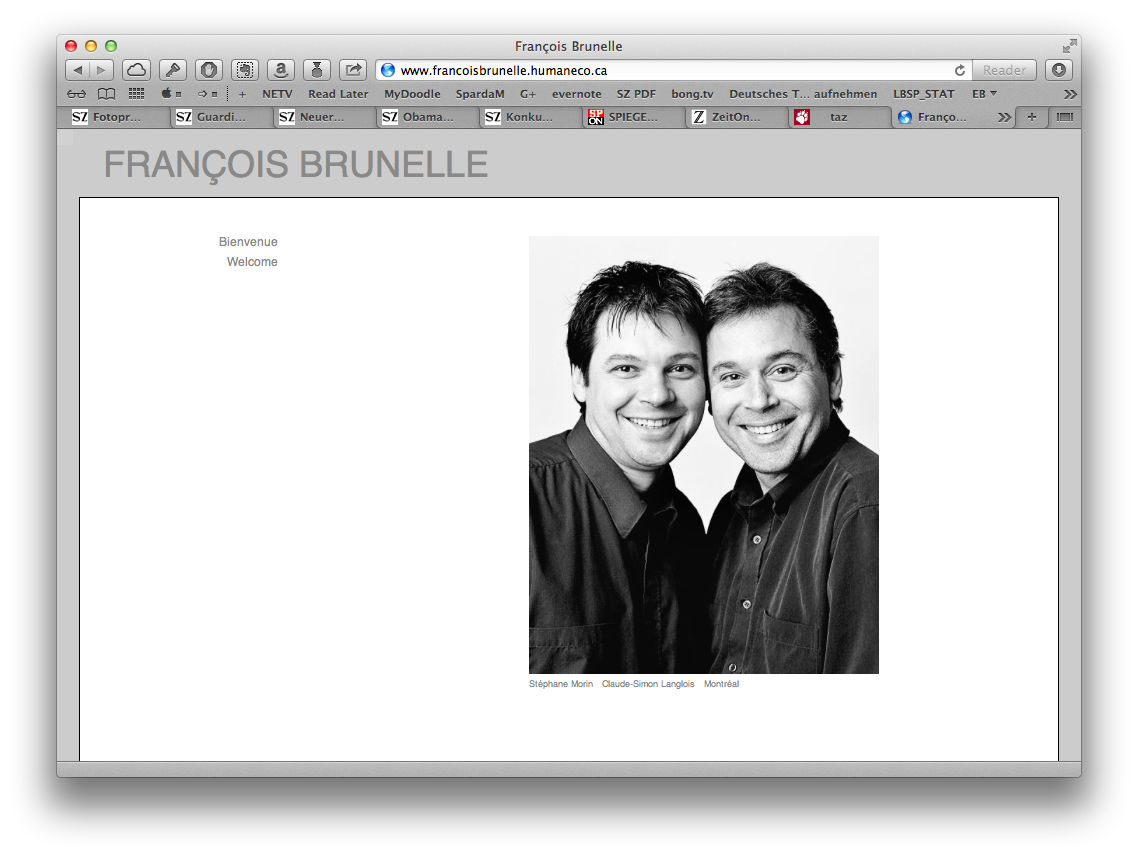Click the browser Back arrow

pos(77,70)
